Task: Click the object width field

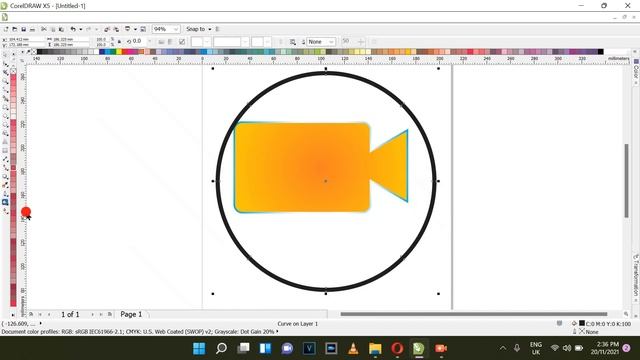Action: tap(69, 39)
